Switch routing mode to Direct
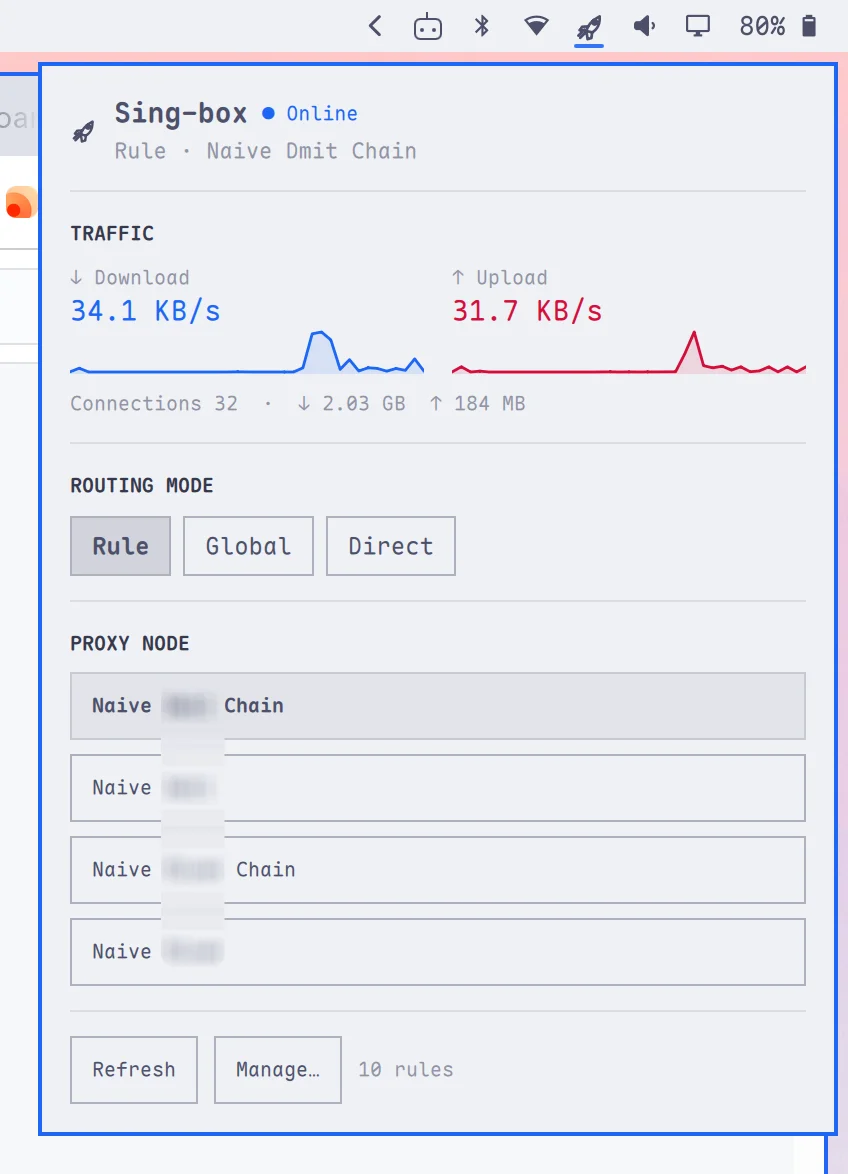The width and height of the screenshot is (848, 1174). click(391, 546)
